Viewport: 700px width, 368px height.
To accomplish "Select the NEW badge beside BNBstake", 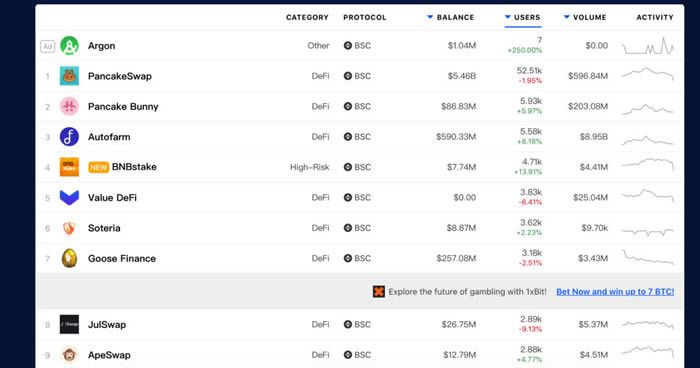I will pos(99,167).
